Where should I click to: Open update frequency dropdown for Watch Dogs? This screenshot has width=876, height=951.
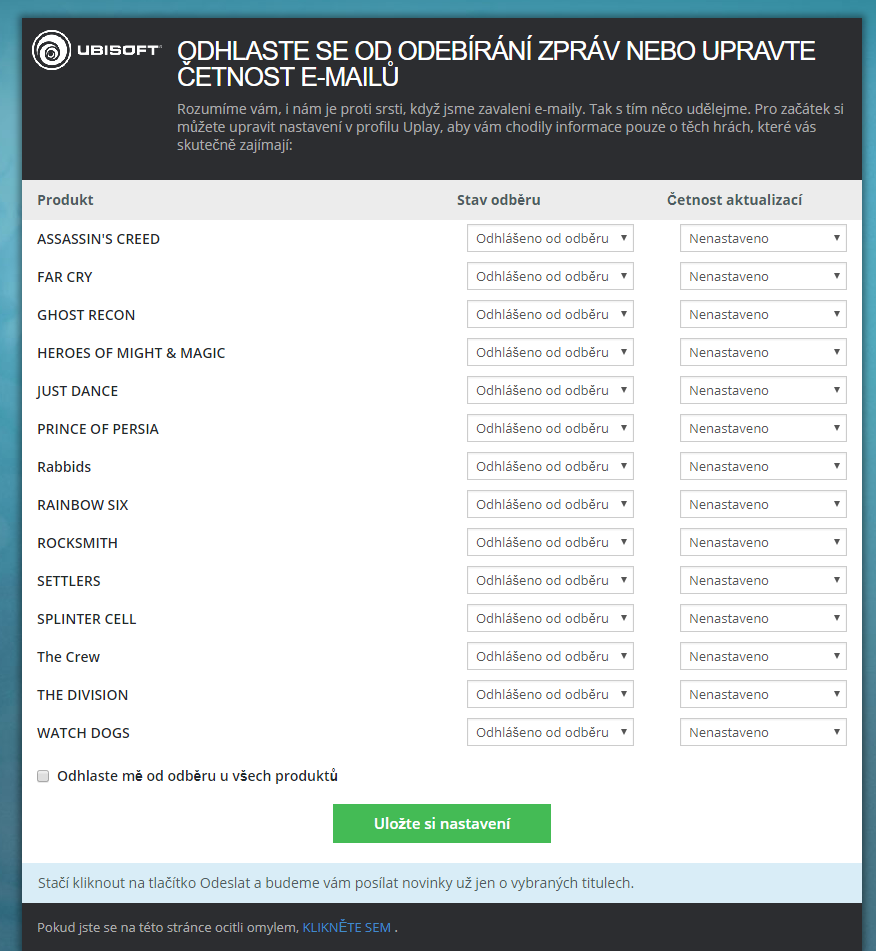[763, 732]
